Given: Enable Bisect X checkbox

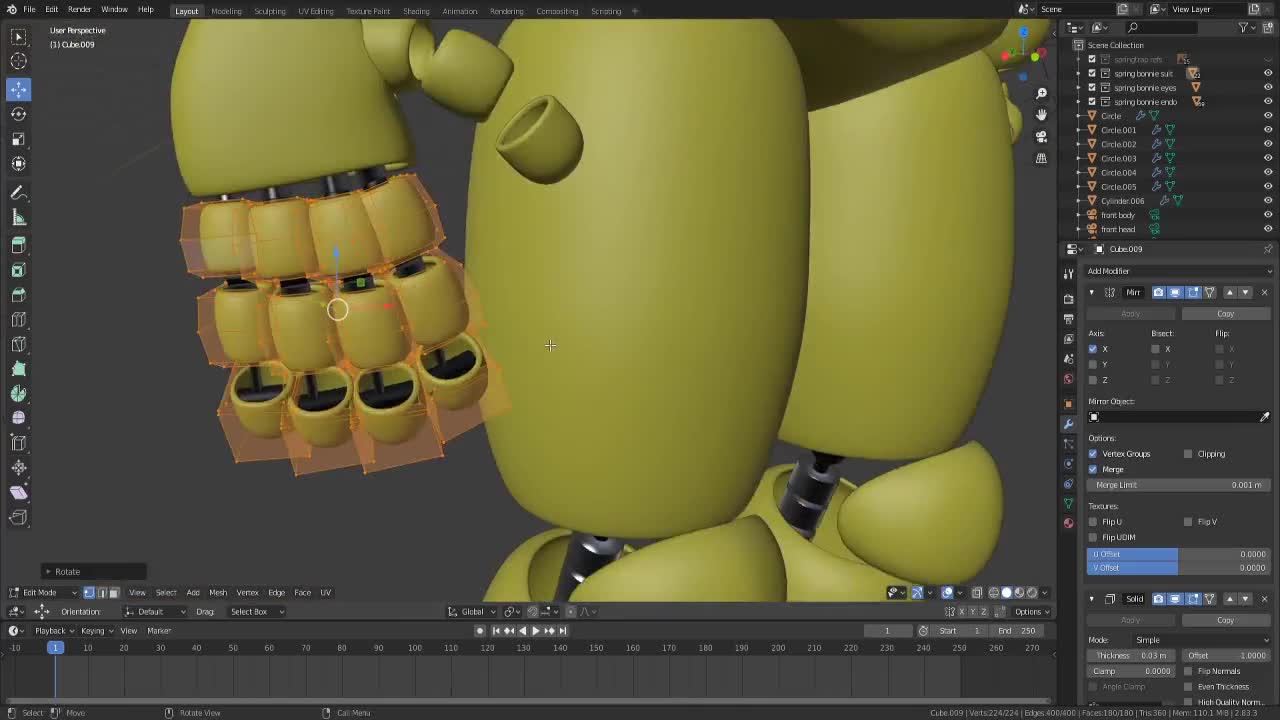Looking at the screenshot, I should coord(1155,349).
